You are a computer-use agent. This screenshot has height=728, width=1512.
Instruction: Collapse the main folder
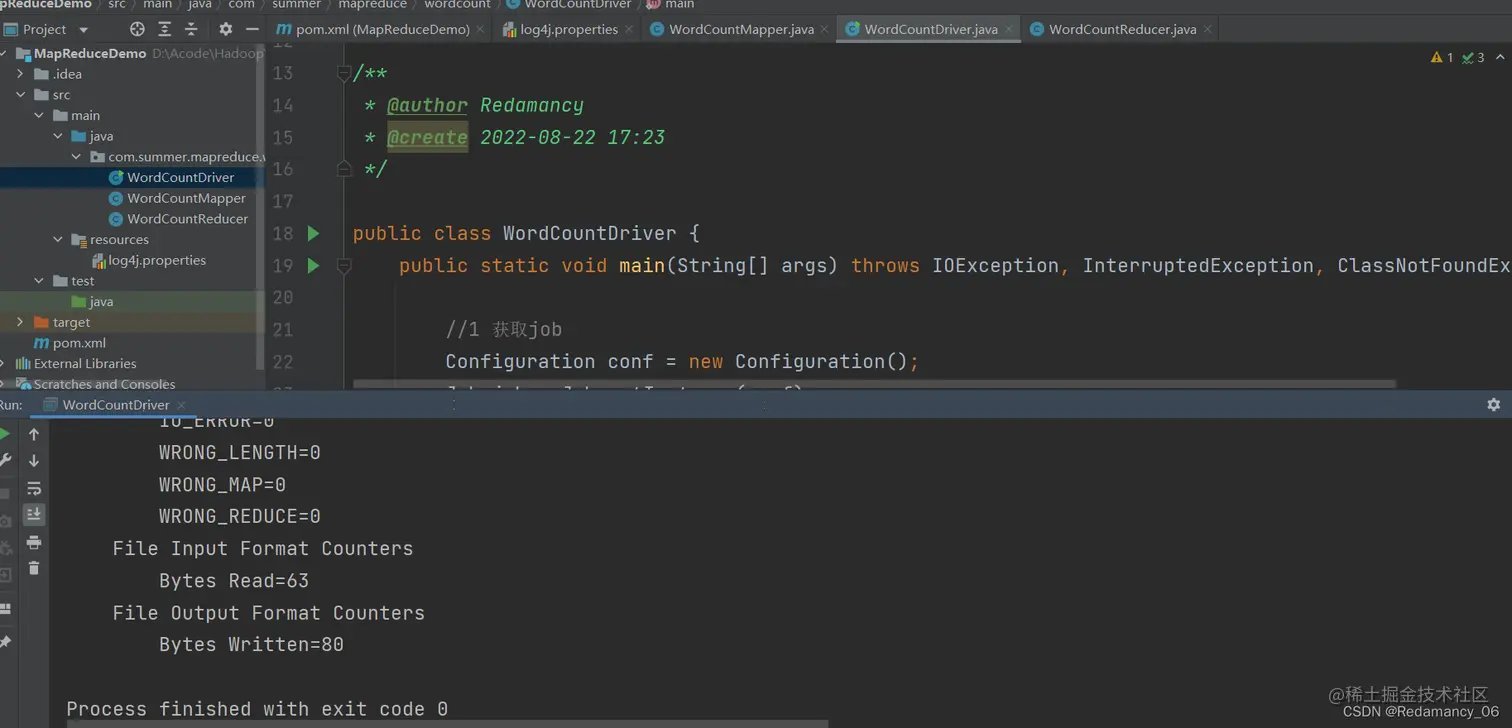[x=39, y=116]
